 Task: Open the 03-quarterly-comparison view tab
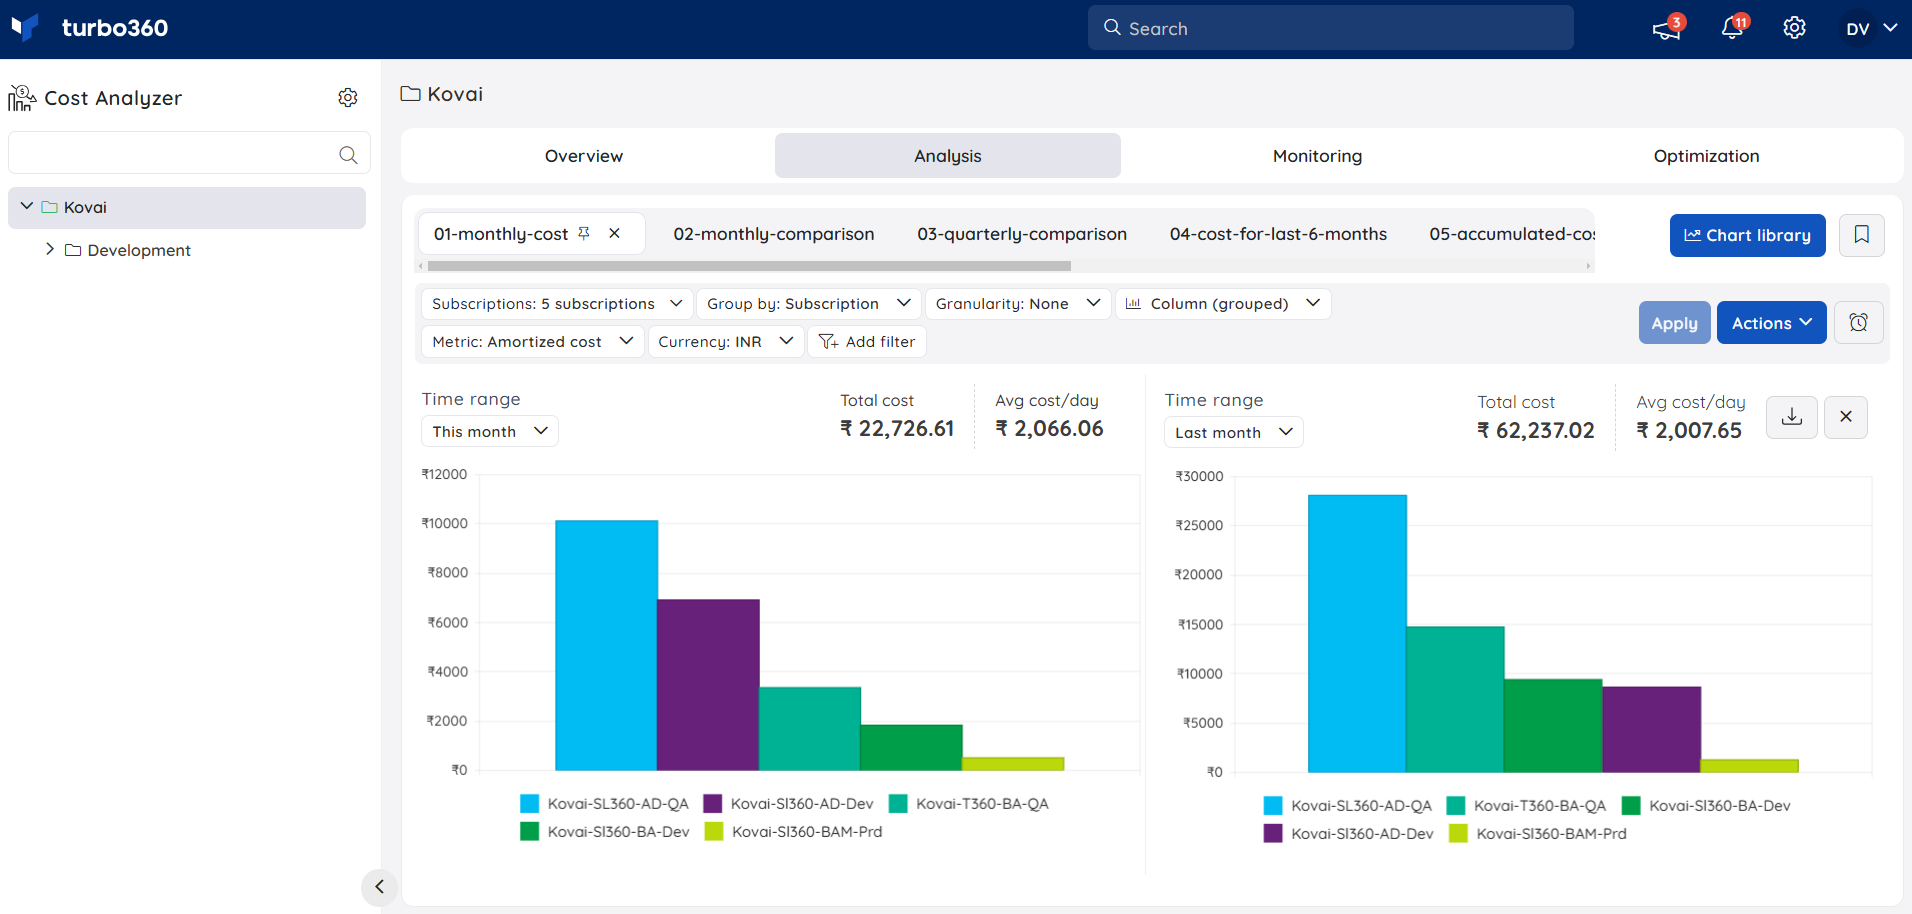(1022, 234)
